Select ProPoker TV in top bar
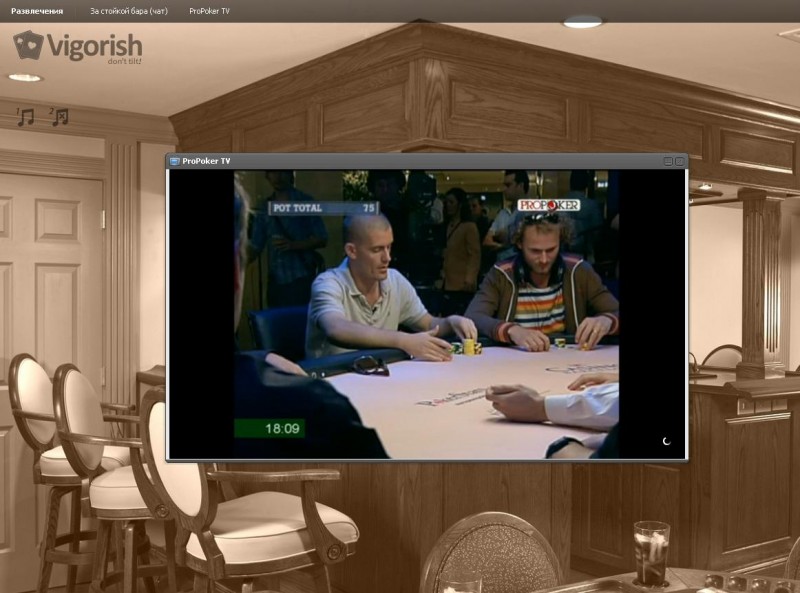 pyautogui.click(x=209, y=11)
